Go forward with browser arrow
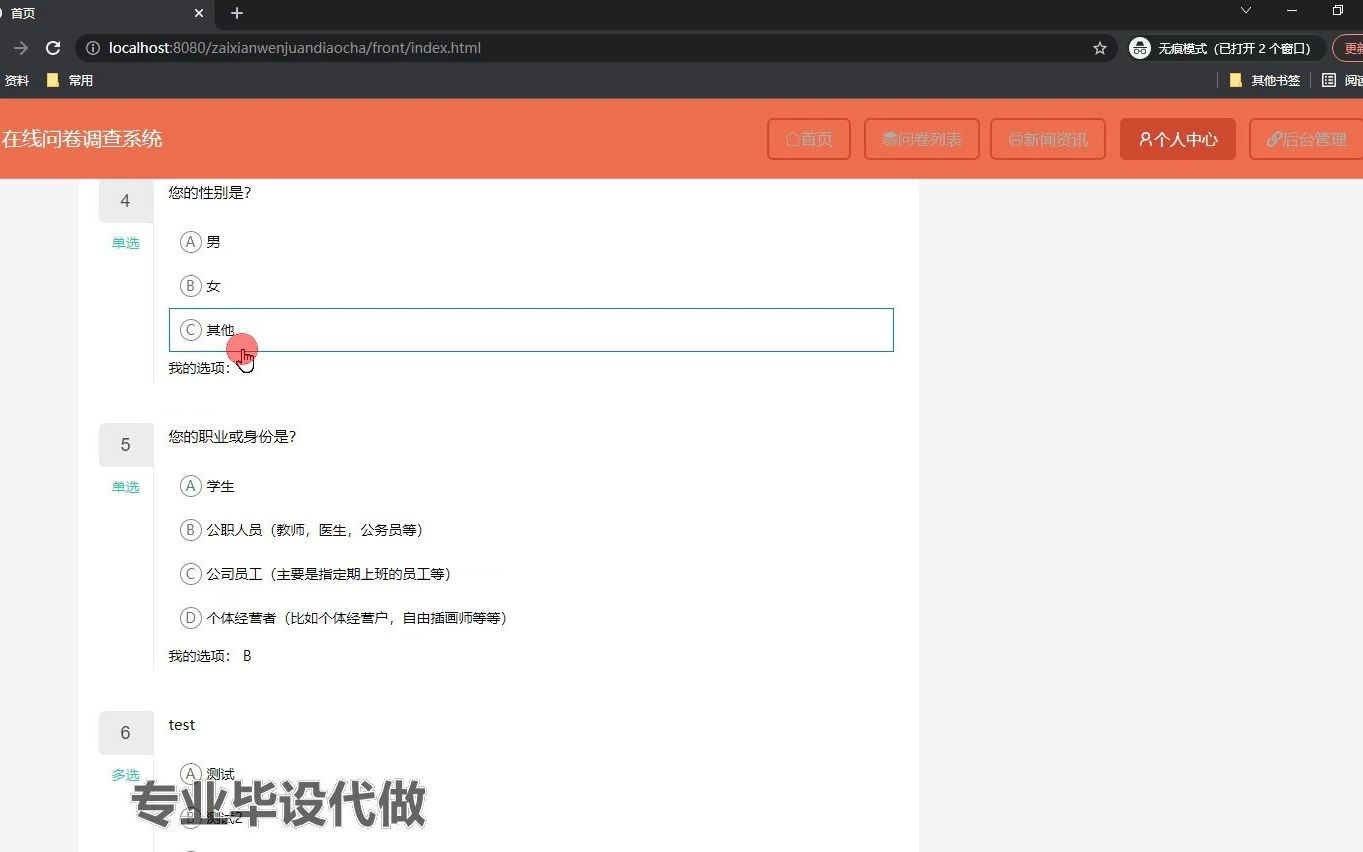 (20, 48)
